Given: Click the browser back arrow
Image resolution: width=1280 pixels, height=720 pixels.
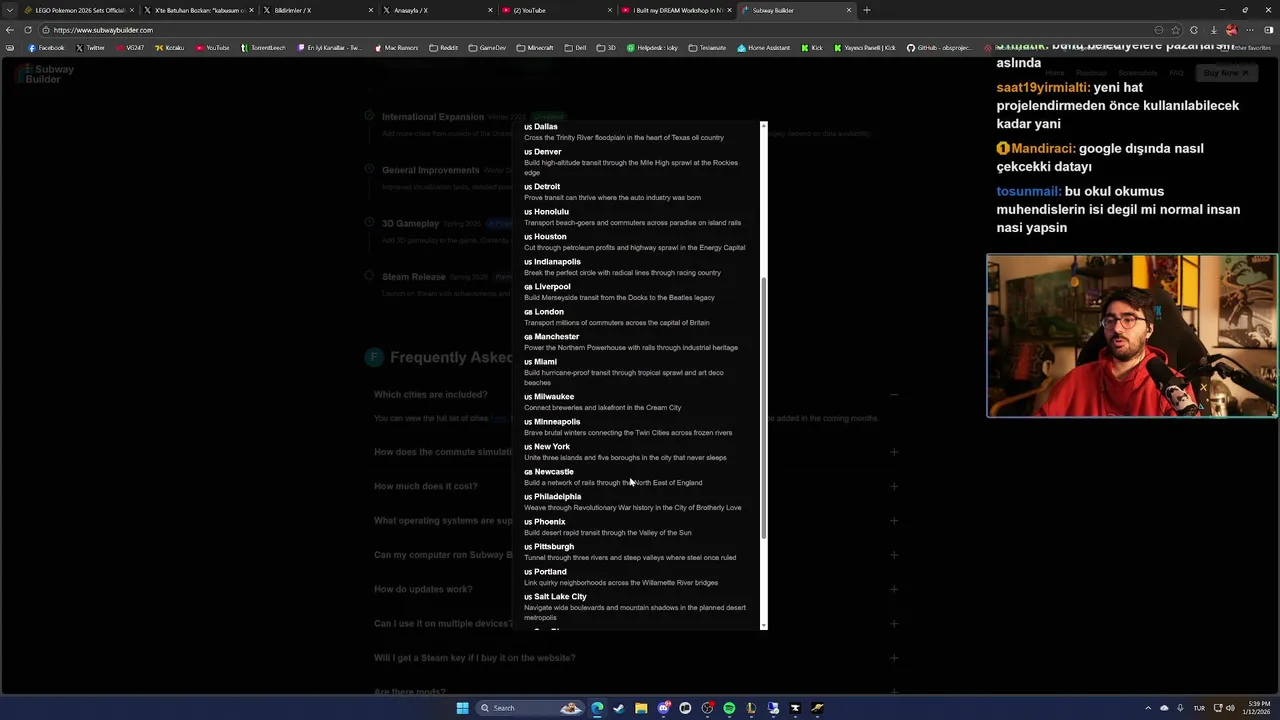Looking at the screenshot, I should pyautogui.click(x=10, y=30).
